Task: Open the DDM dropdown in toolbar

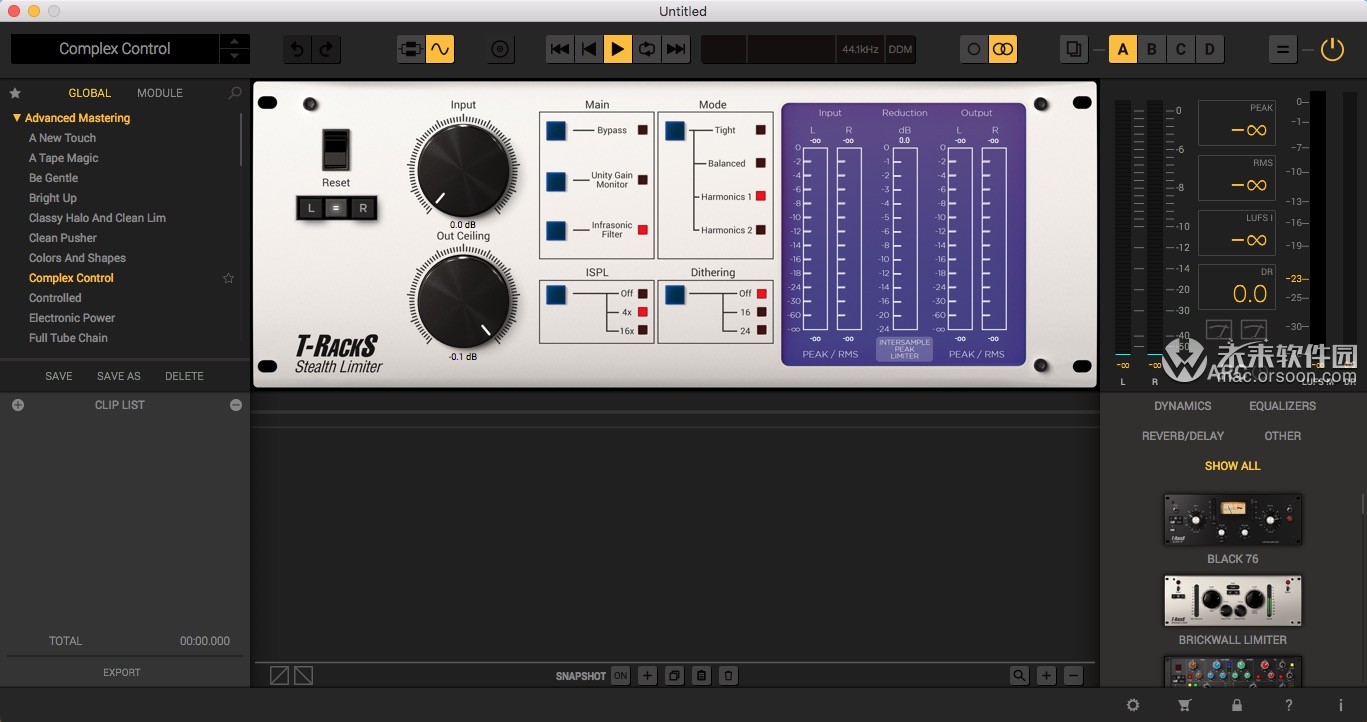Action: pyautogui.click(x=899, y=48)
